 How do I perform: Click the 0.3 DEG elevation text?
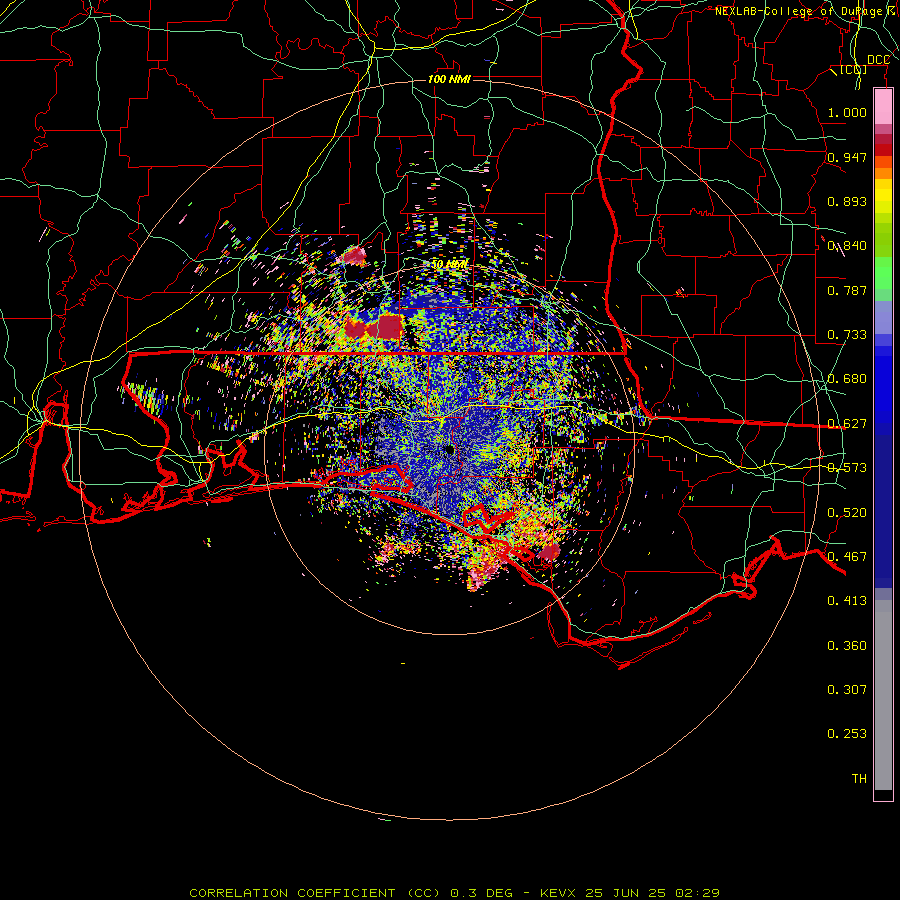(x=482, y=893)
